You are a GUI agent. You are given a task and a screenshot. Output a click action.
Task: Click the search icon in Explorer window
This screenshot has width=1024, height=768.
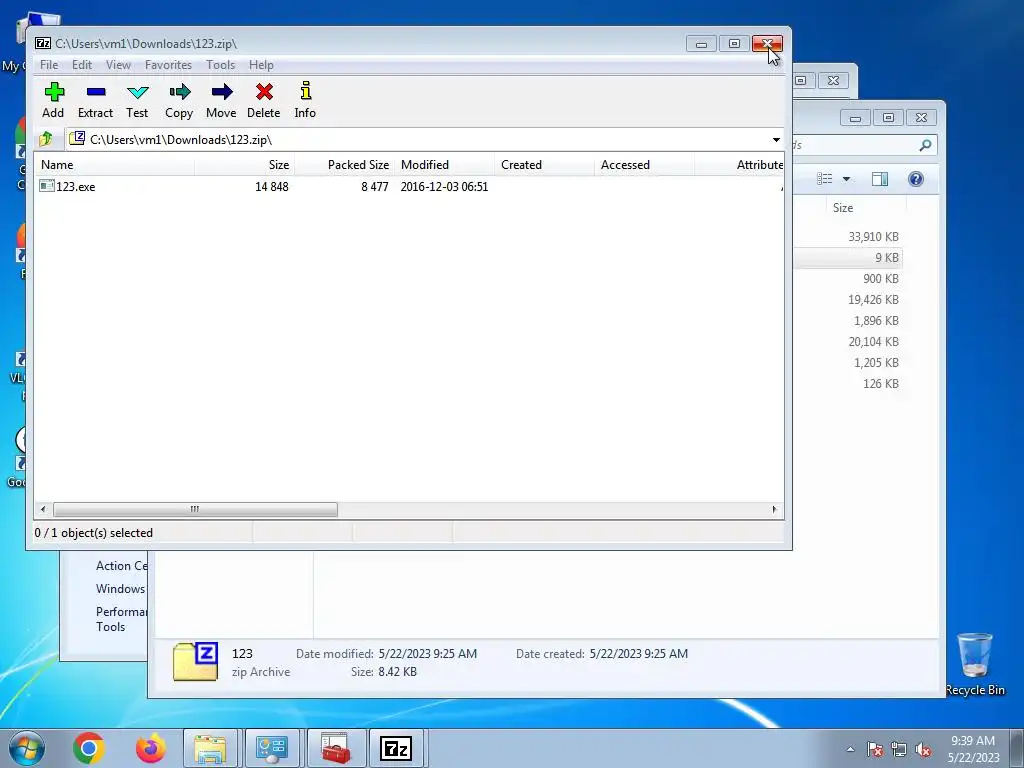tap(925, 145)
